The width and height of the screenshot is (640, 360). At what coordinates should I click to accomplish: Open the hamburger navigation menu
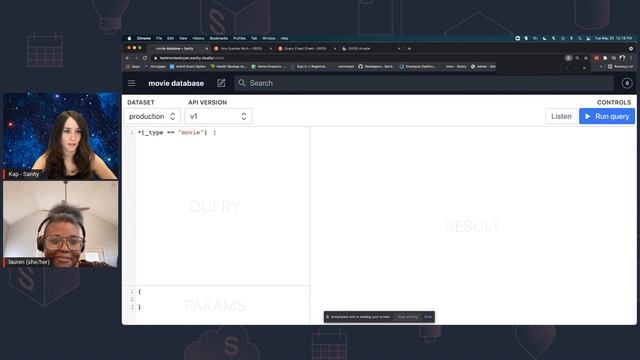131,83
